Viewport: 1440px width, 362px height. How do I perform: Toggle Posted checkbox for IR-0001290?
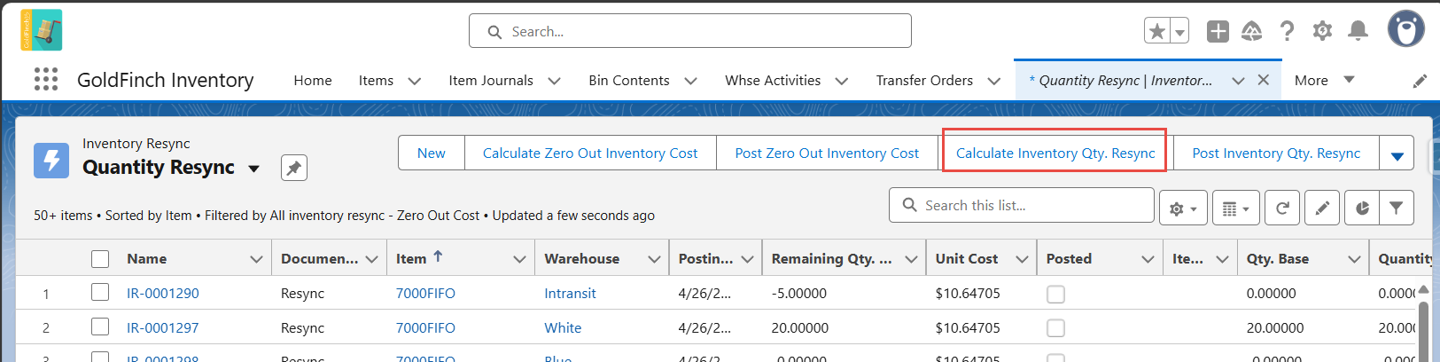(x=1056, y=294)
